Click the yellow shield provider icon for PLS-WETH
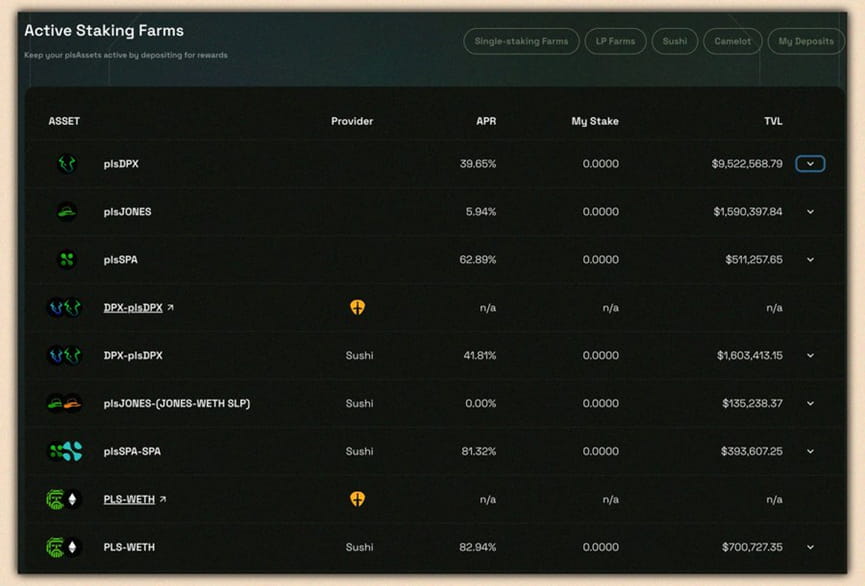Viewport: 865px width, 586px height. (x=357, y=499)
